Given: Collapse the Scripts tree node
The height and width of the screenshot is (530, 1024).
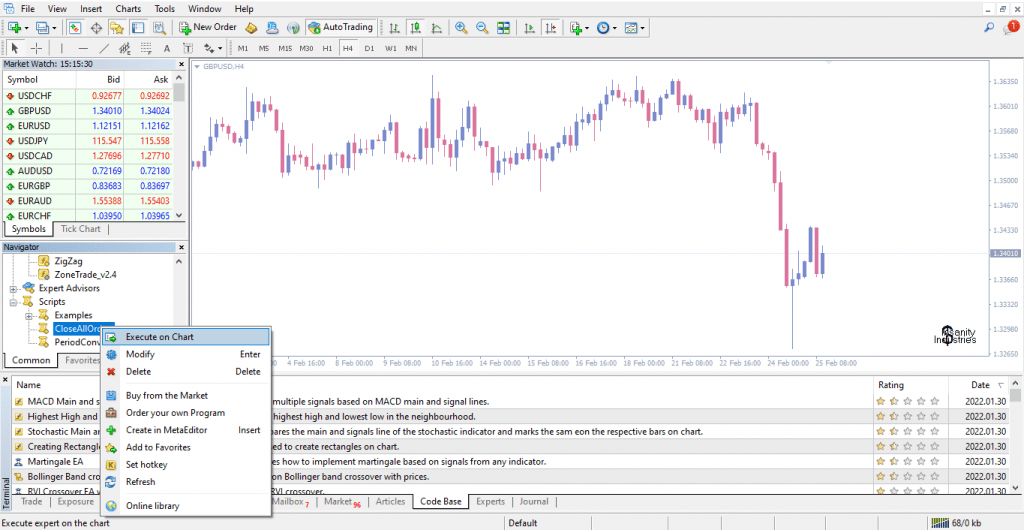Looking at the screenshot, I should [x=14, y=302].
